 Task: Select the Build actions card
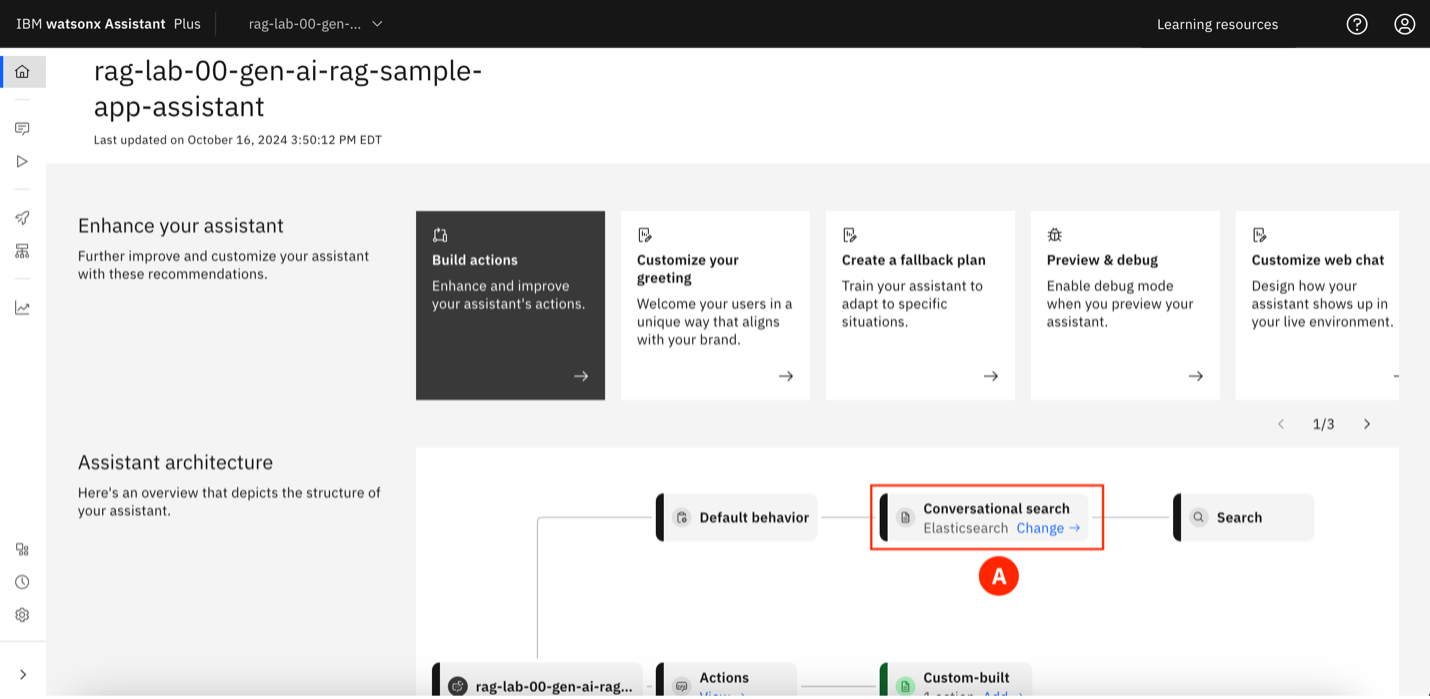point(510,305)
